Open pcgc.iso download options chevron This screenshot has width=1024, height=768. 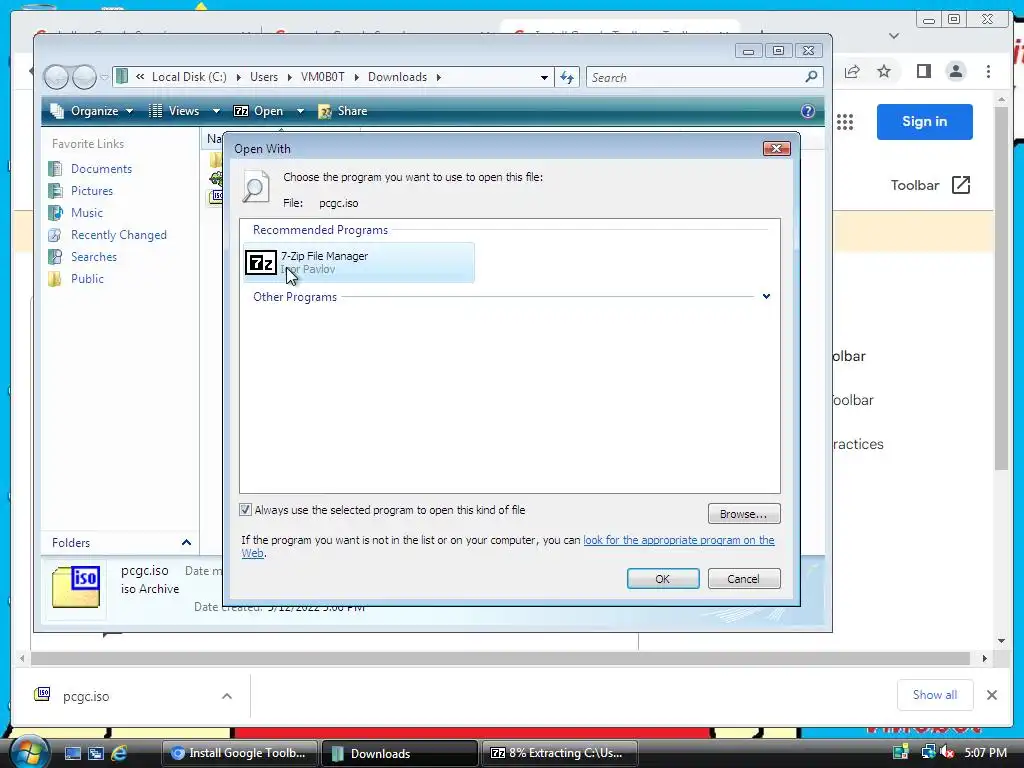tap(227, 696)
